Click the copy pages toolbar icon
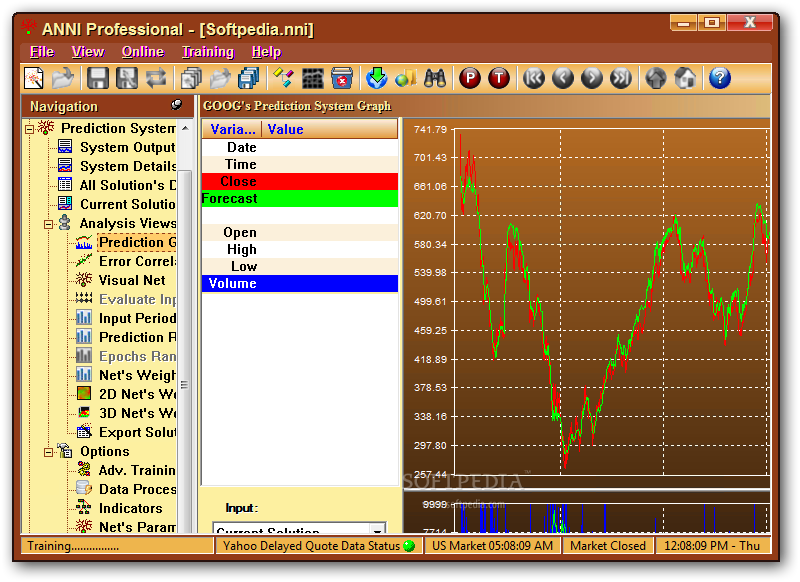 coord(191,79)
